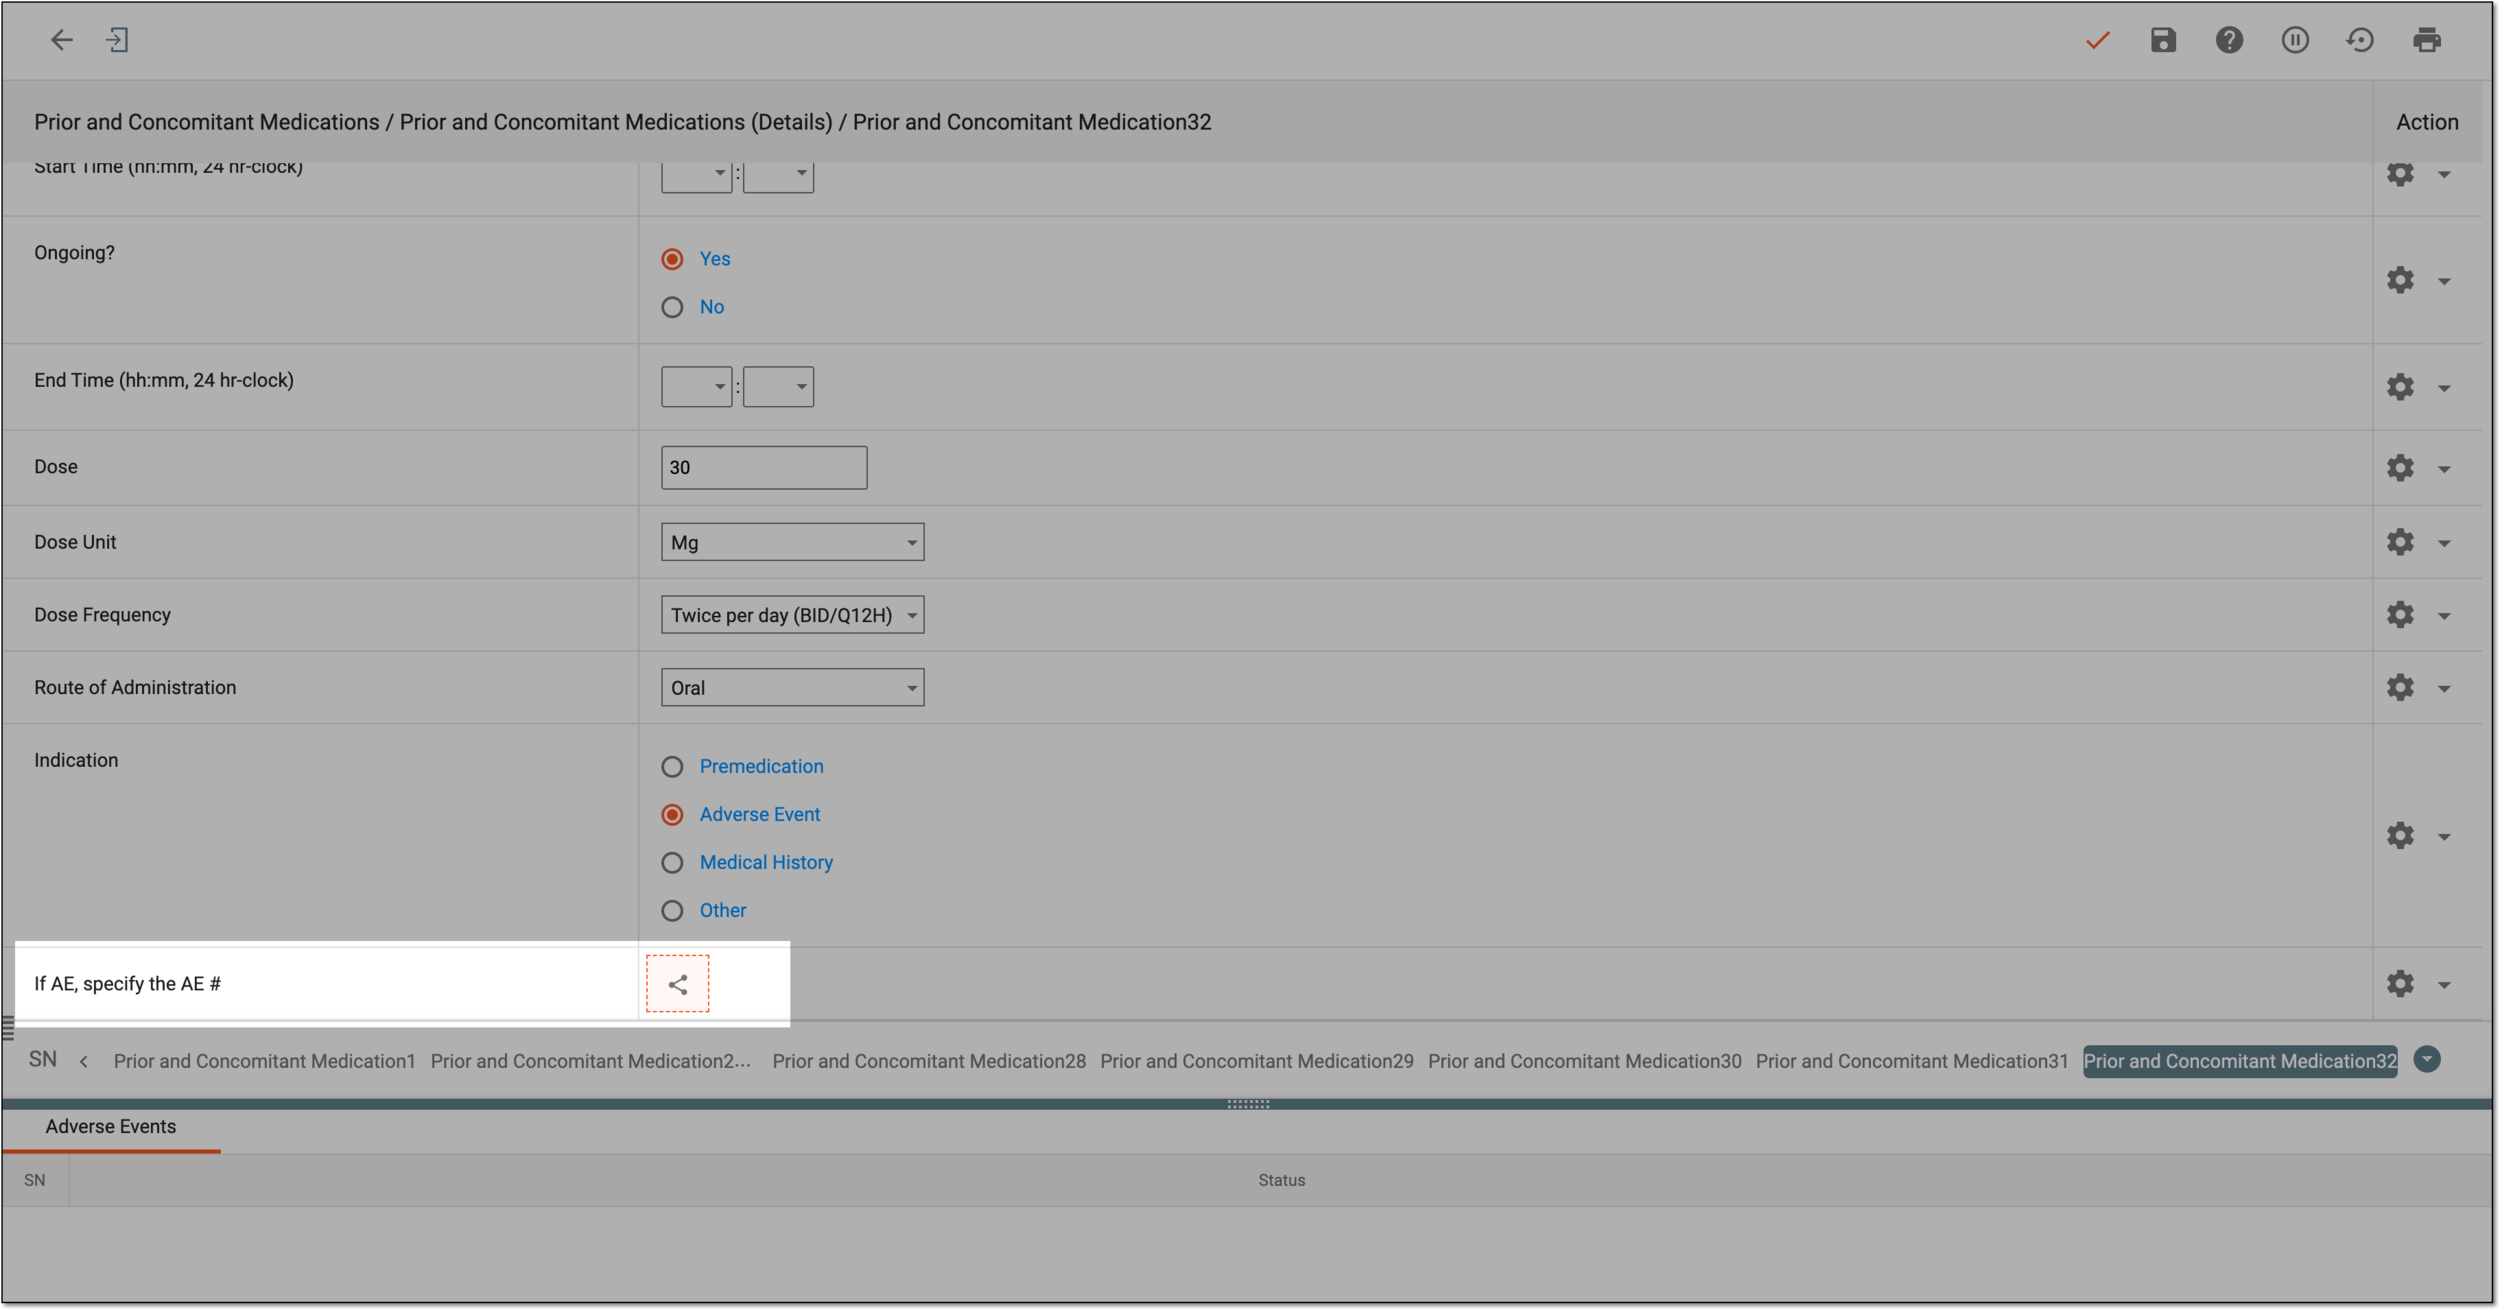Go back with the left arrow icon
The height and width of the screenshot is (1310, 2500).
click(62, 40)
